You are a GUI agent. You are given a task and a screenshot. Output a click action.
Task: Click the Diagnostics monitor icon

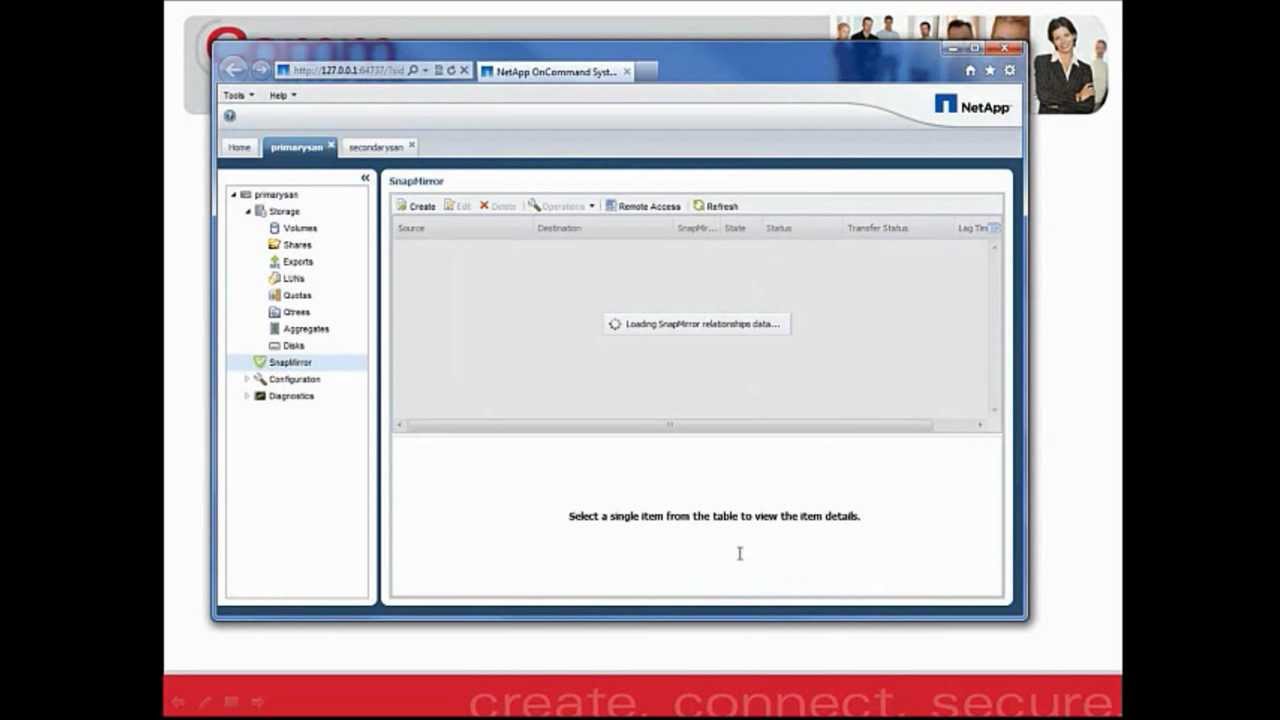(260, 396)
